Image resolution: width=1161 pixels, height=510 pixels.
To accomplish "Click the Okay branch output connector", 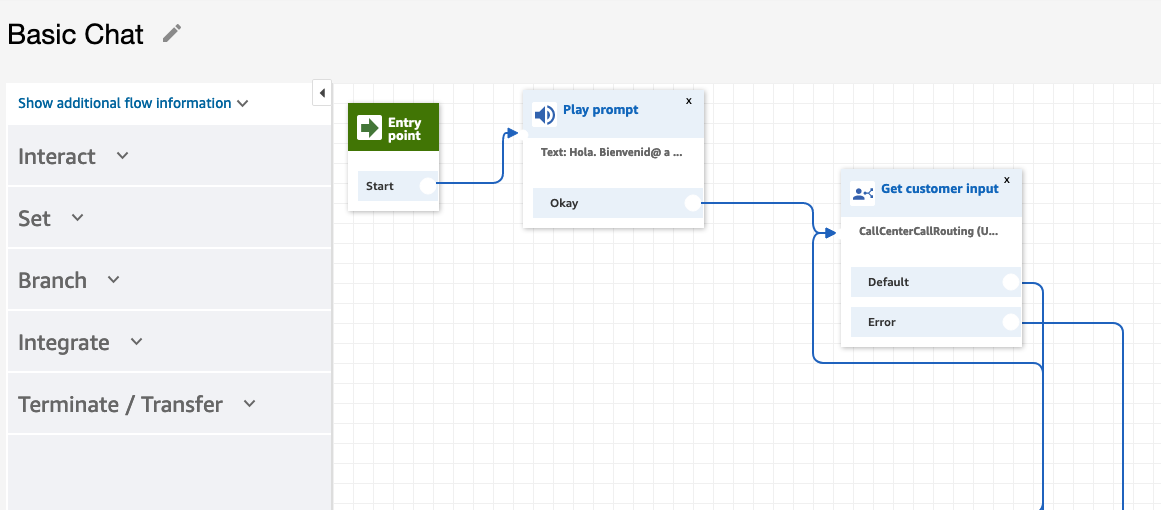I will (x=692, y=203).
